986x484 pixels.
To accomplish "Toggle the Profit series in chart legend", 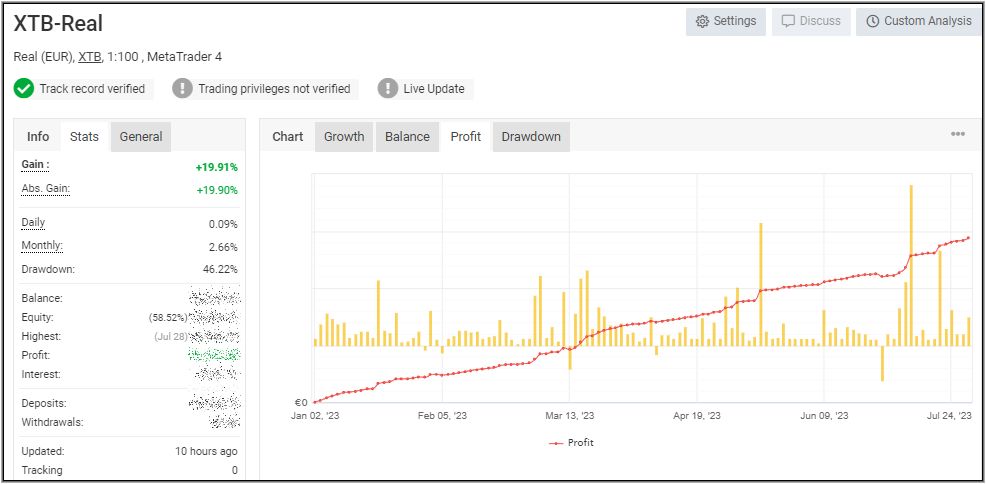I will 572,442.
